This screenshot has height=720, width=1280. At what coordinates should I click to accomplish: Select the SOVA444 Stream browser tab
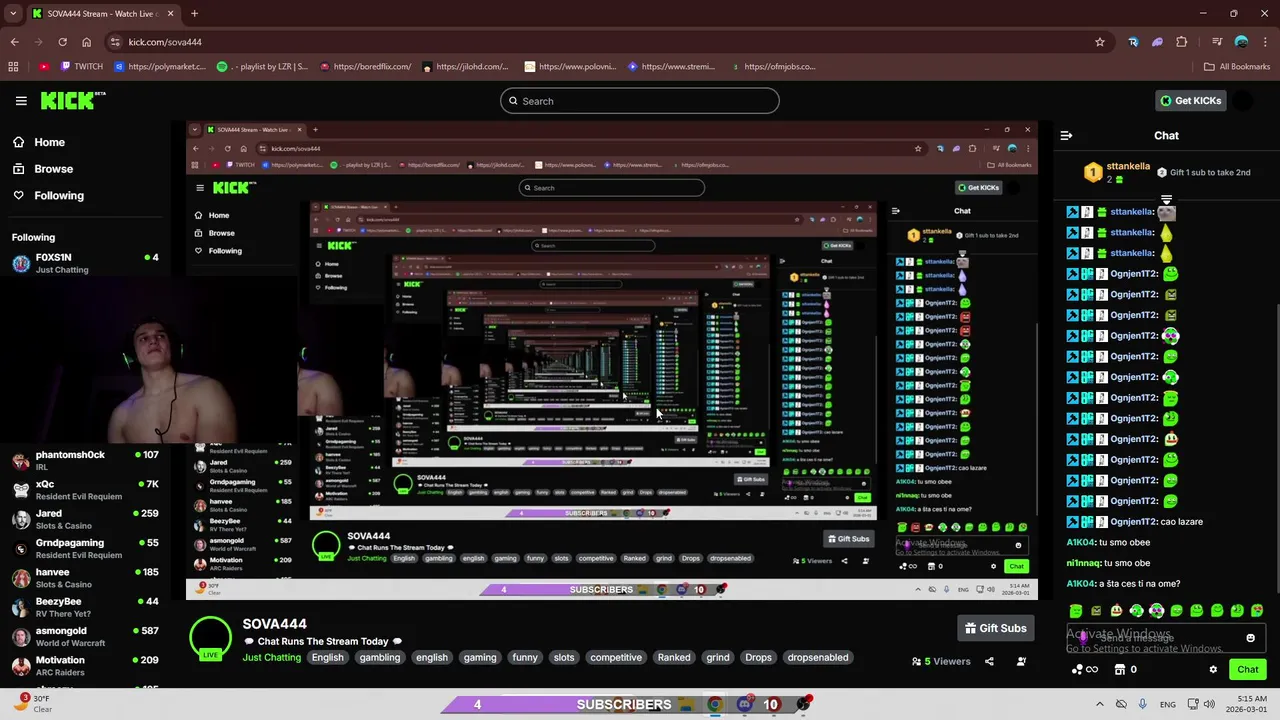tap(103, 14)
